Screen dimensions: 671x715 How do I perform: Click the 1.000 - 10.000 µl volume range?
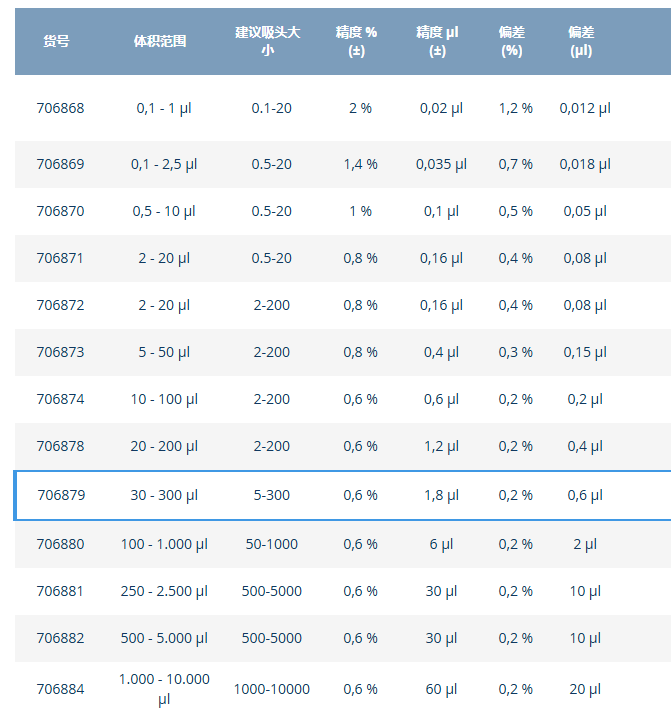pos(164,689)
